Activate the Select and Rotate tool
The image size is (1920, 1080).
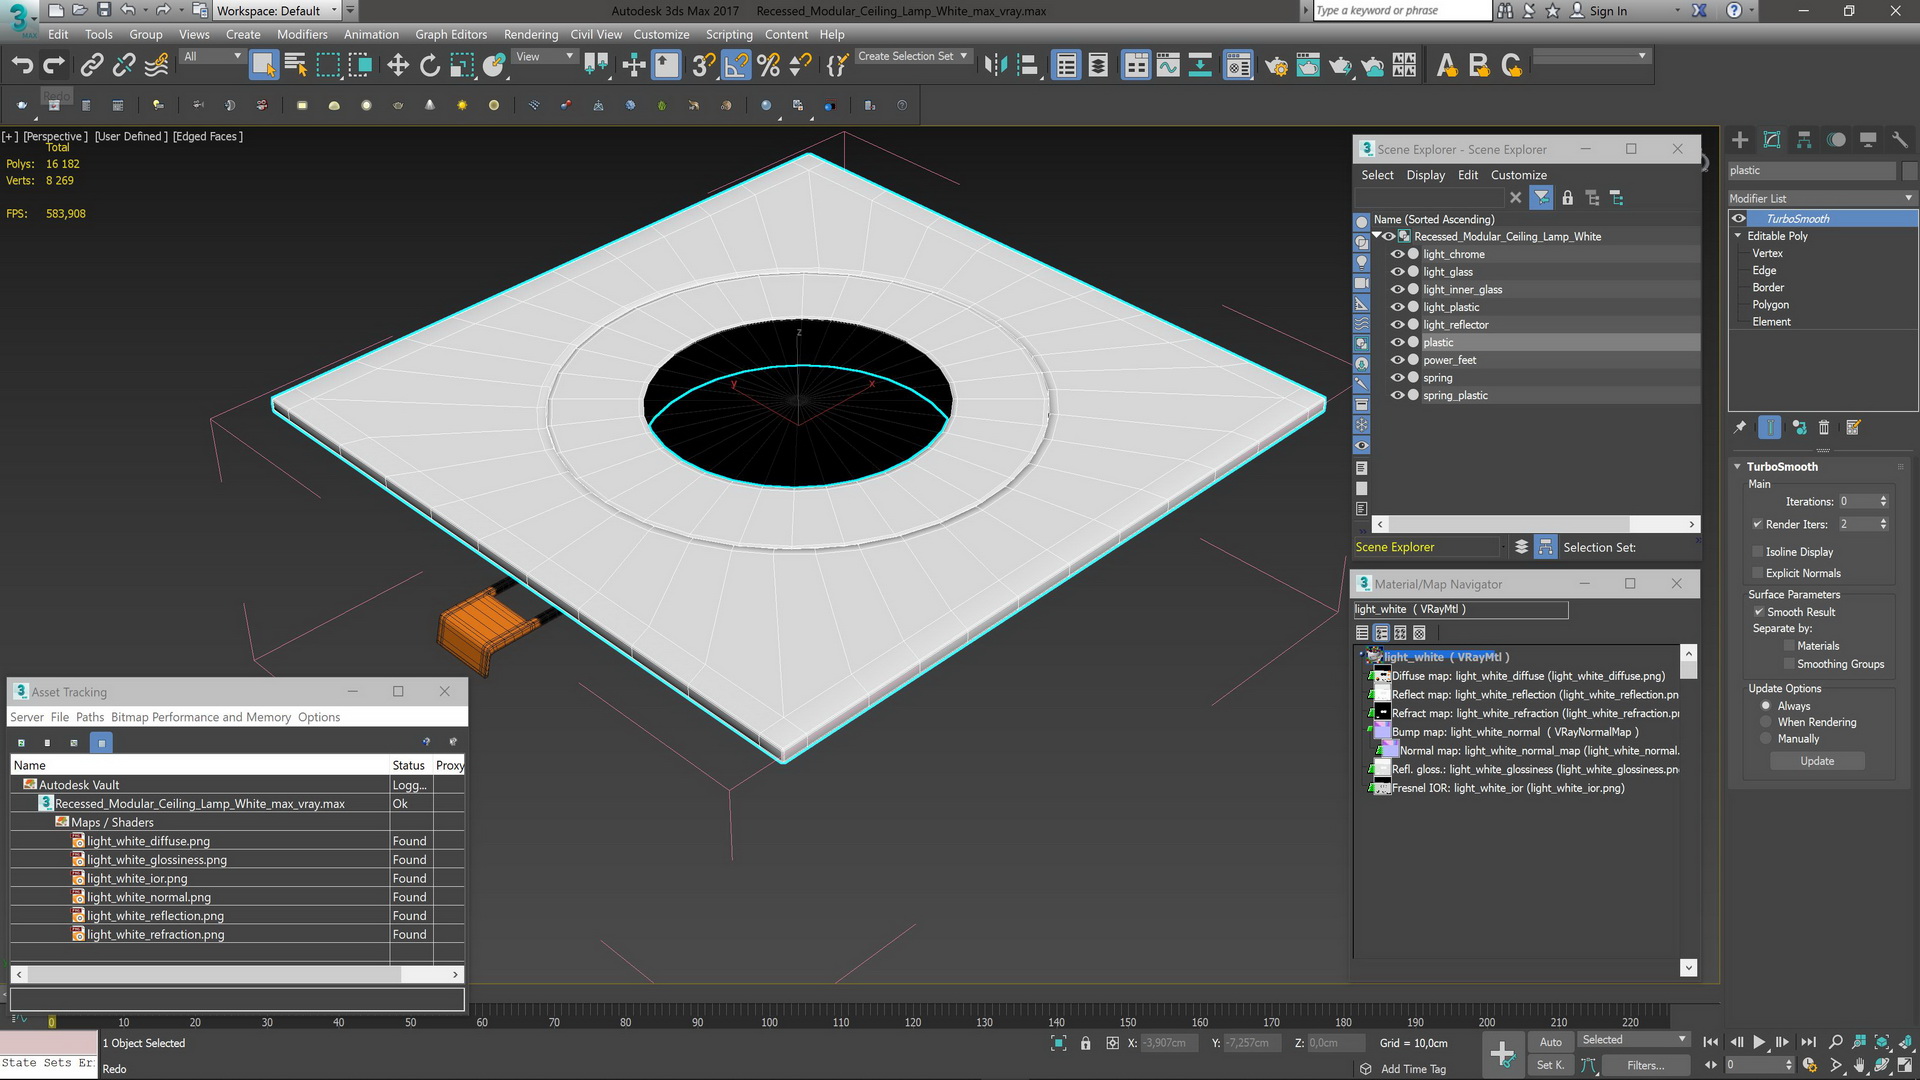click(430, 66)
